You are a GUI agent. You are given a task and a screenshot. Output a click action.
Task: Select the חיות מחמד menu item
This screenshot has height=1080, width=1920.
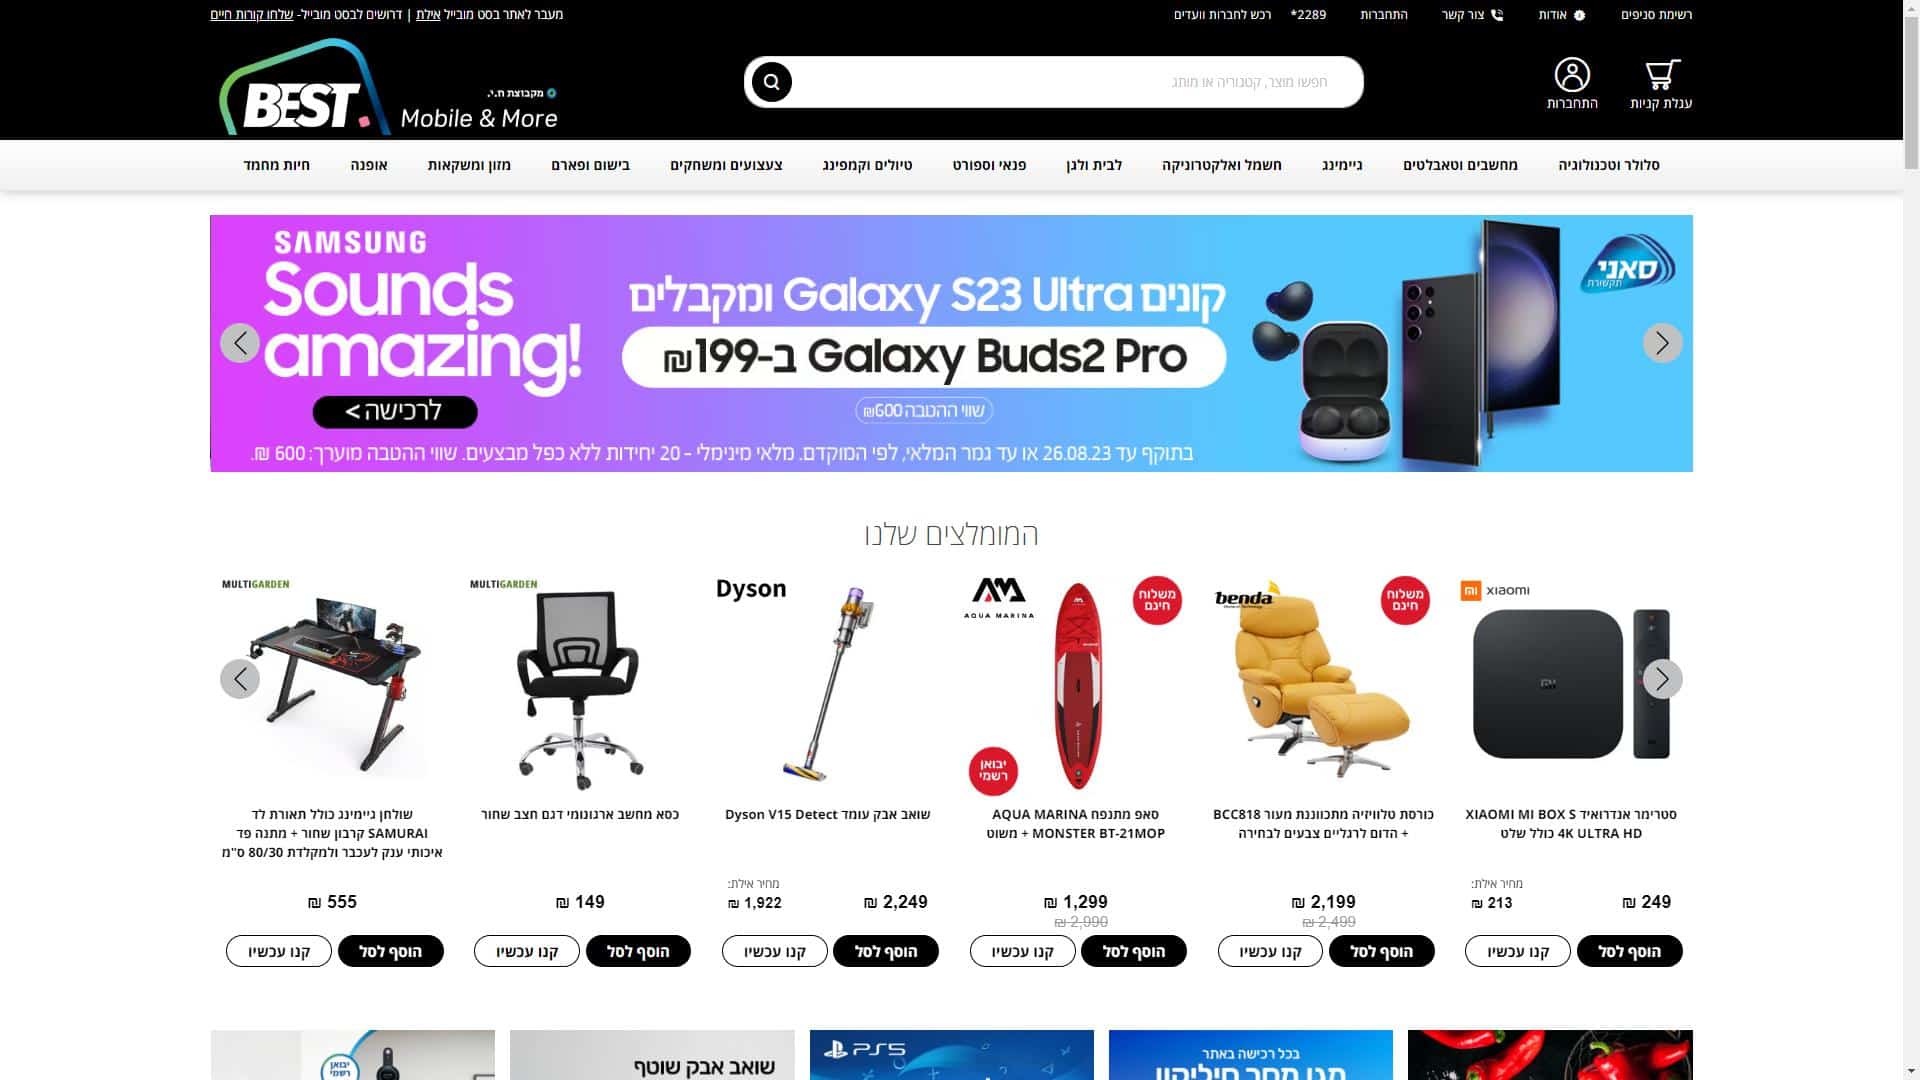[277, 165]
